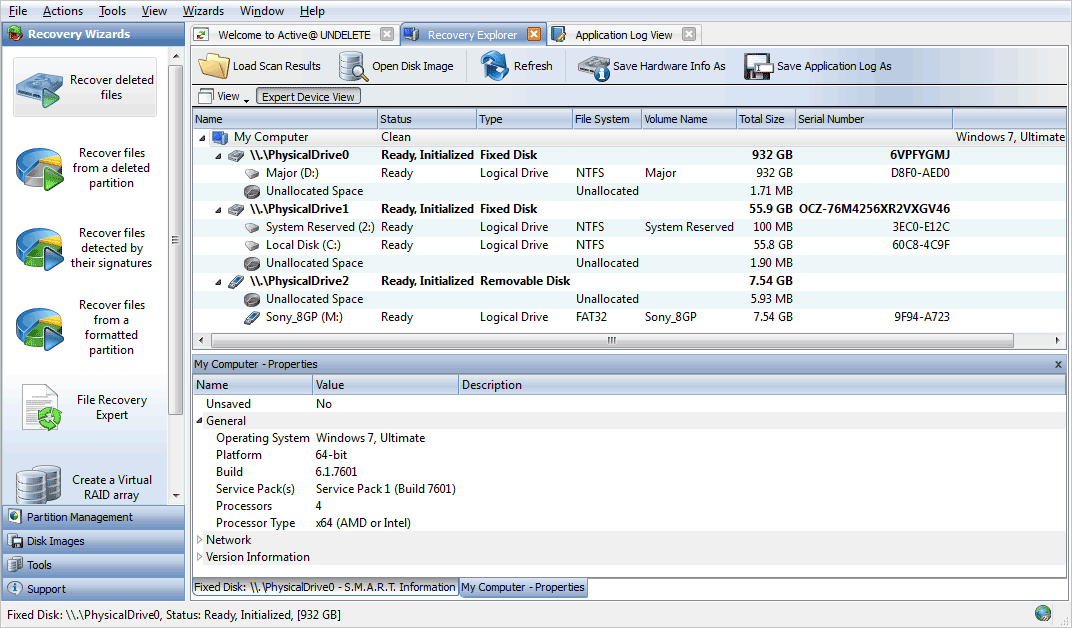Viewport: 1072px width, 628px height.
Task: Collapse the PhysicalDrive1 tree node
Action: 221,209
